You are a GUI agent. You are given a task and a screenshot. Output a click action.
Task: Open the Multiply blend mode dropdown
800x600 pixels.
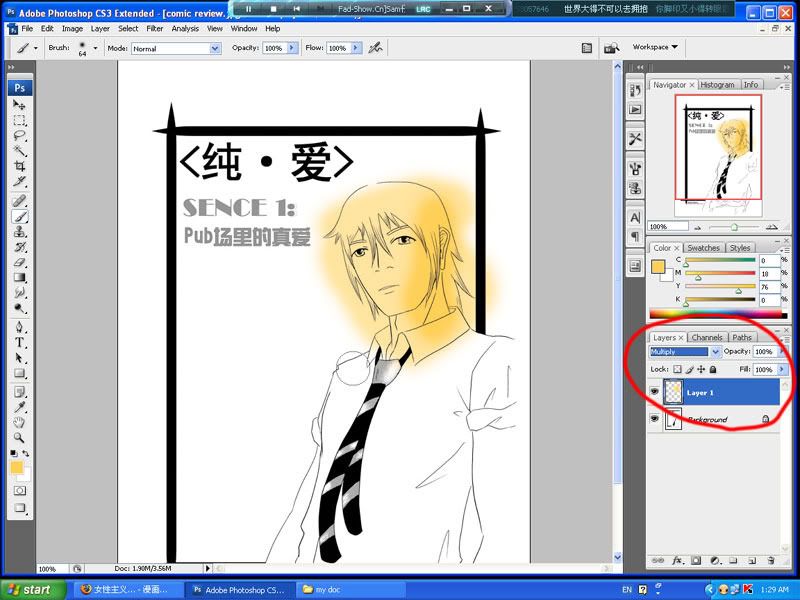tap(685, 352)
